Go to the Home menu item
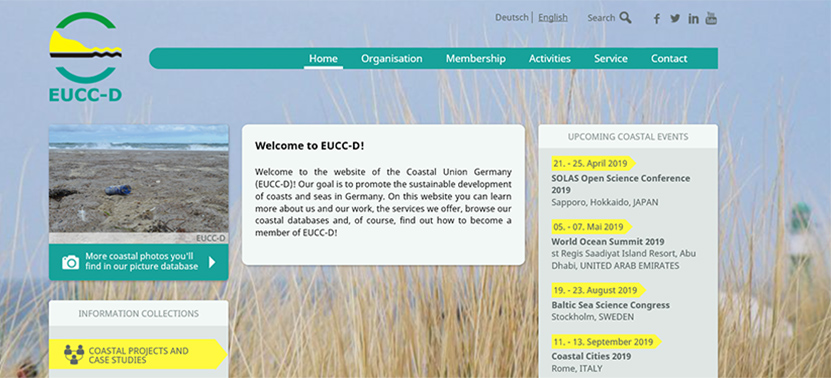 (x=323, y=58)
